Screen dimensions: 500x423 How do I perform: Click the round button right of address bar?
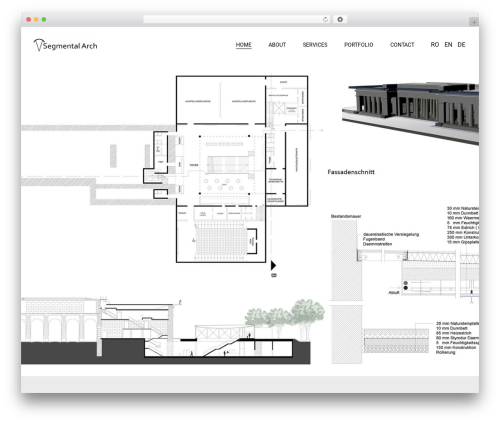coord(340,19)
